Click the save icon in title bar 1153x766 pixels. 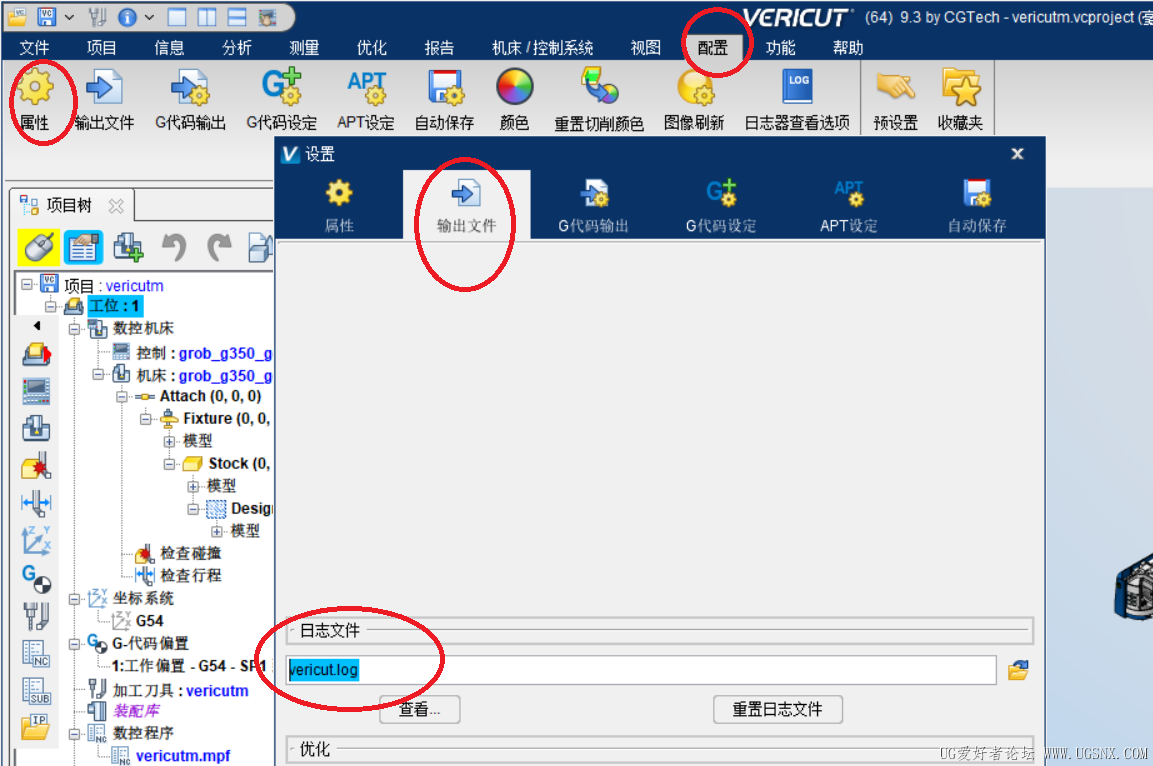(46, 16)
